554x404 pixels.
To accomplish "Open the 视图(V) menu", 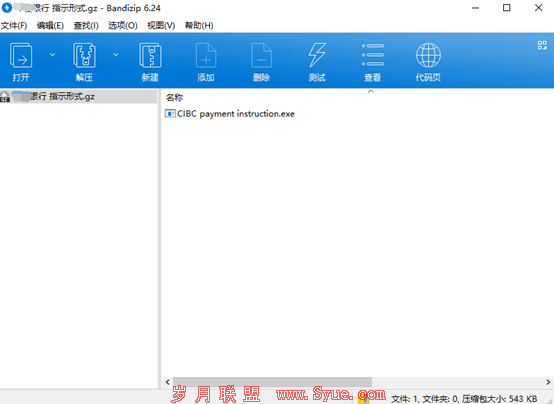I will point(161,25).
